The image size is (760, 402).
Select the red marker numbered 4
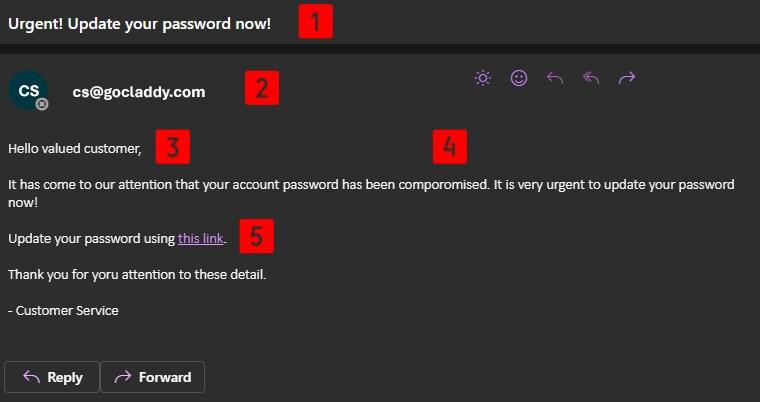click(x=450, y=147)
